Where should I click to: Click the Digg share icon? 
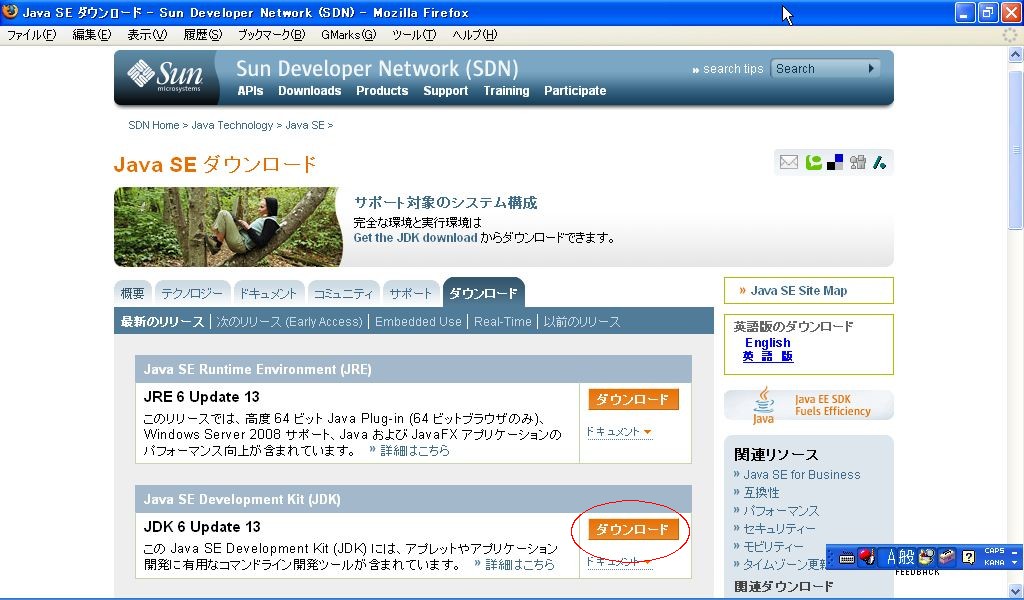[x=857, y=162]
